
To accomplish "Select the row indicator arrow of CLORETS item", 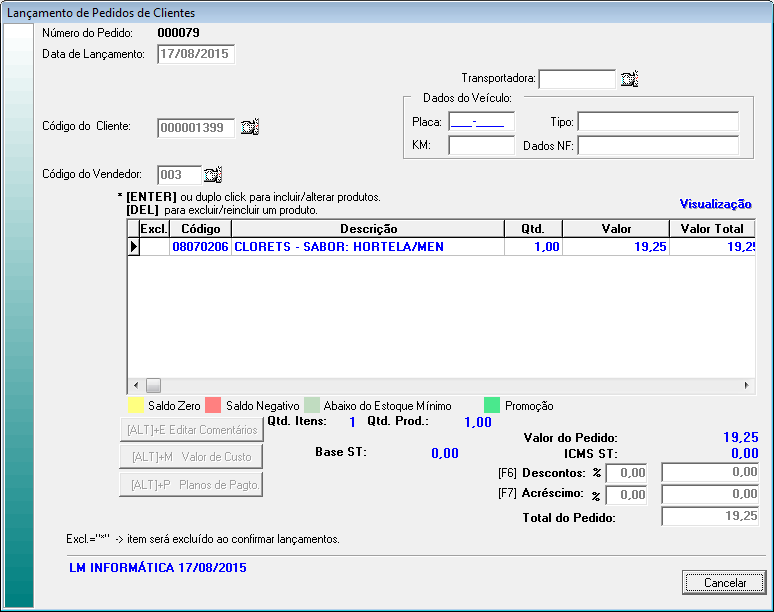I will click(133, 247).
